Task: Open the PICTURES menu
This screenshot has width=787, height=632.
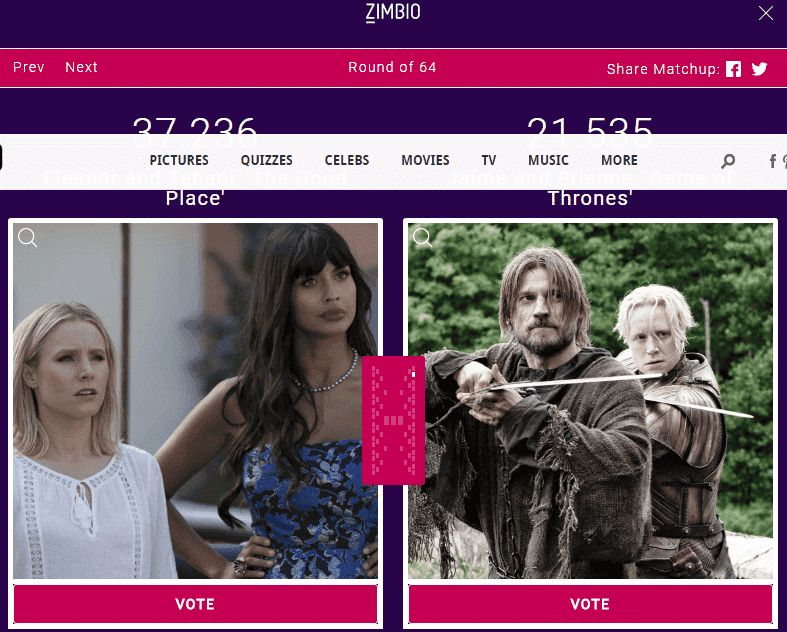Action: [x=179, y=160]
